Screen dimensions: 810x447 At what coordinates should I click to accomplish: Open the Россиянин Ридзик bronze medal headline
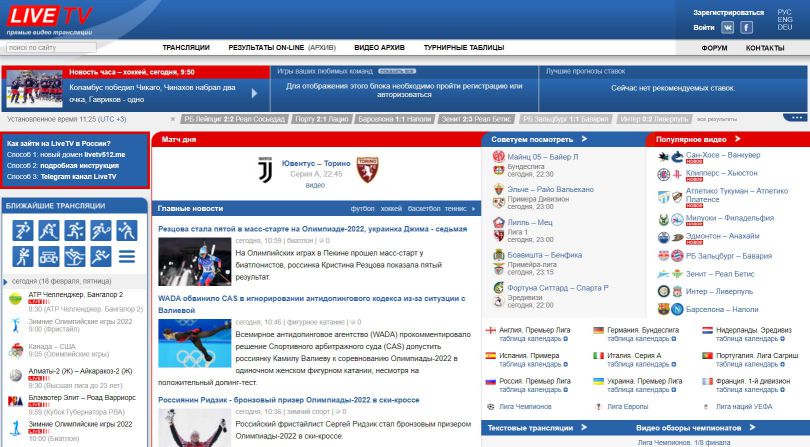pyautogui.click(x=289, y=400)
